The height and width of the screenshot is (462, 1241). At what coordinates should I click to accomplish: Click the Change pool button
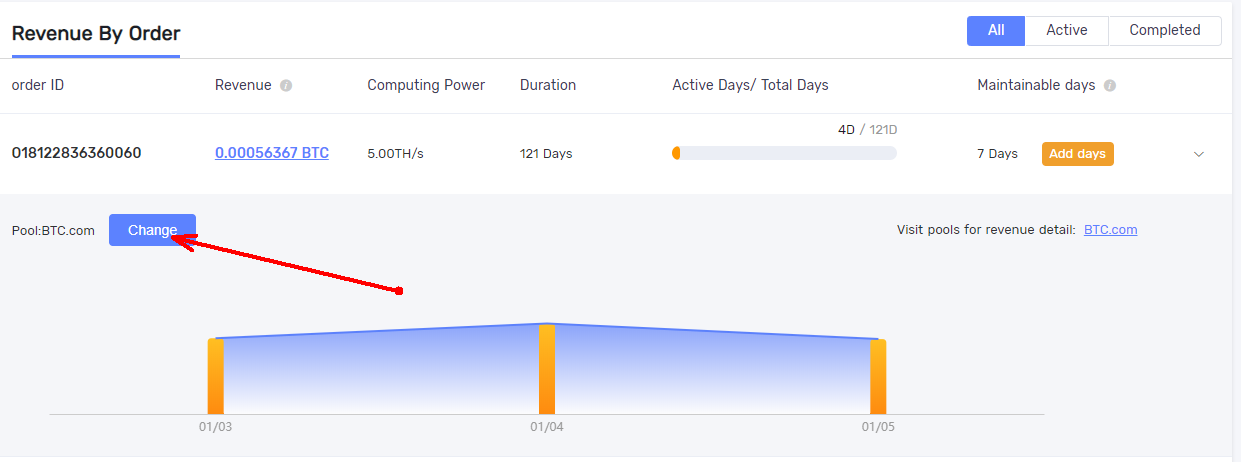152,230
